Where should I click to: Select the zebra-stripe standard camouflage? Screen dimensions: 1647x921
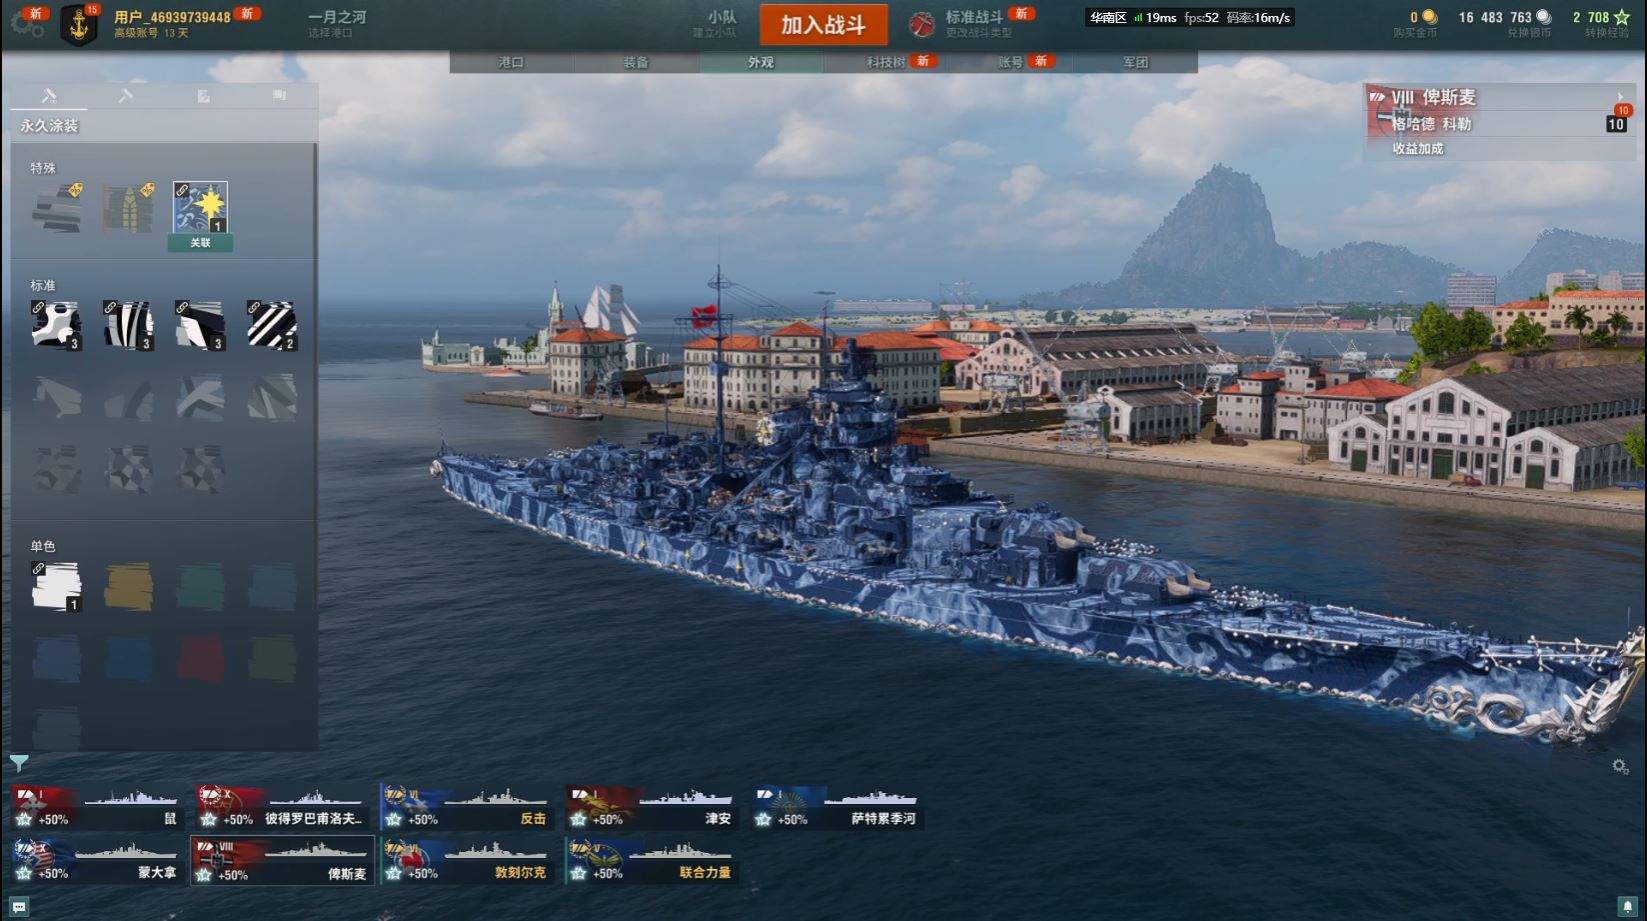128,325
